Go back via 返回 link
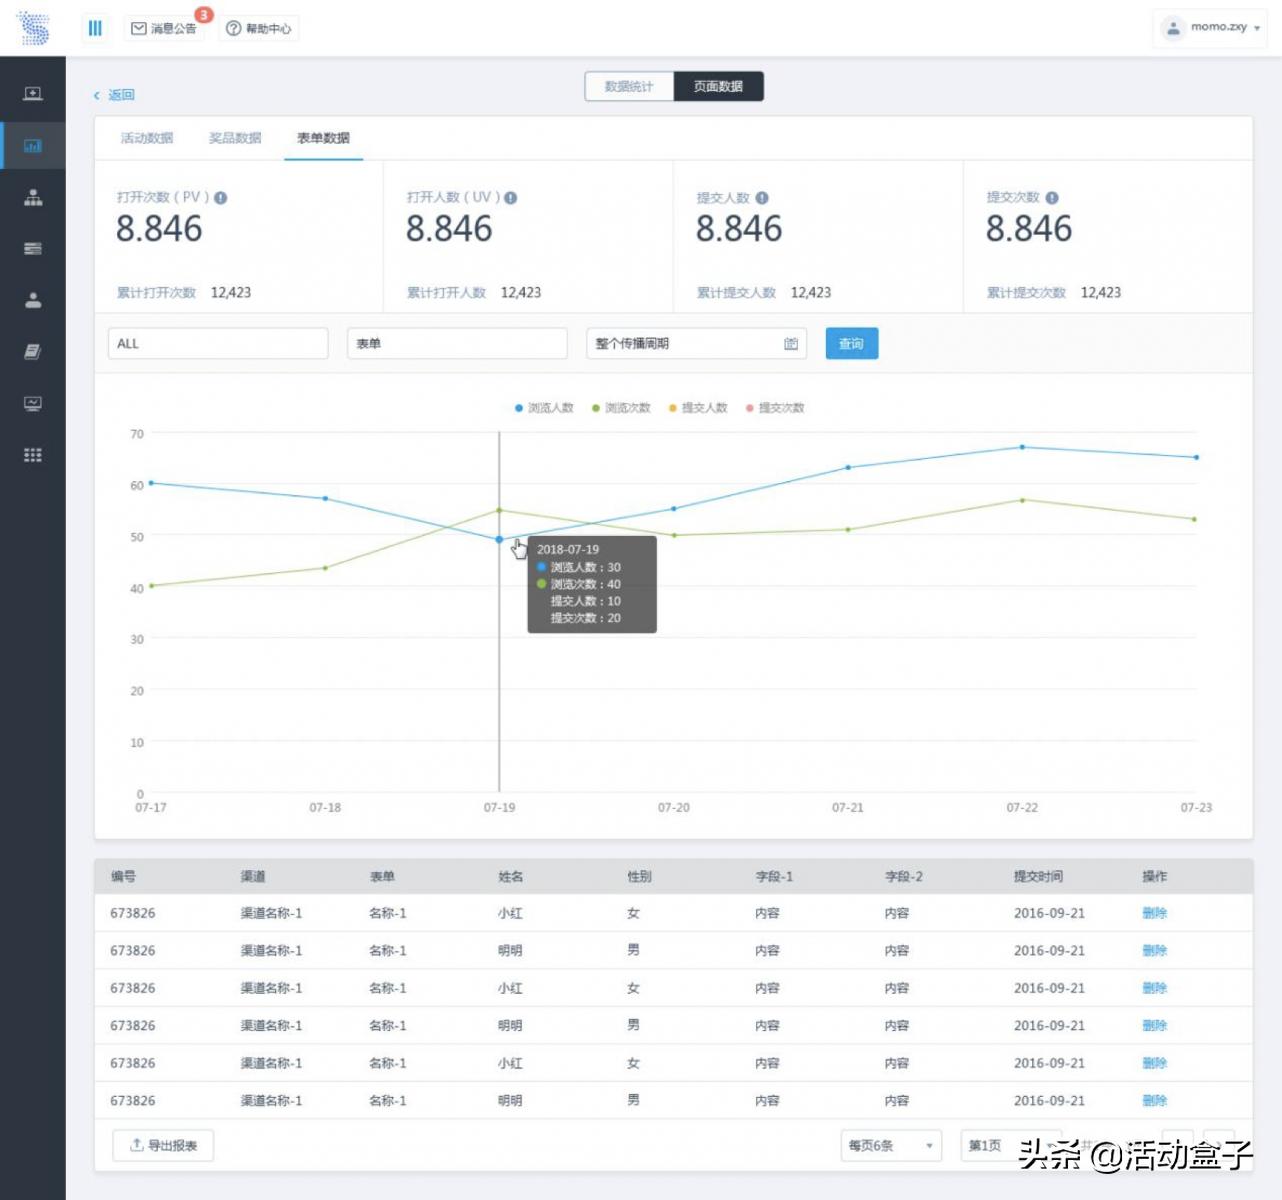Image resolution: width=1282 pixels, height=1200 pixels. click(x=114, y=95)
